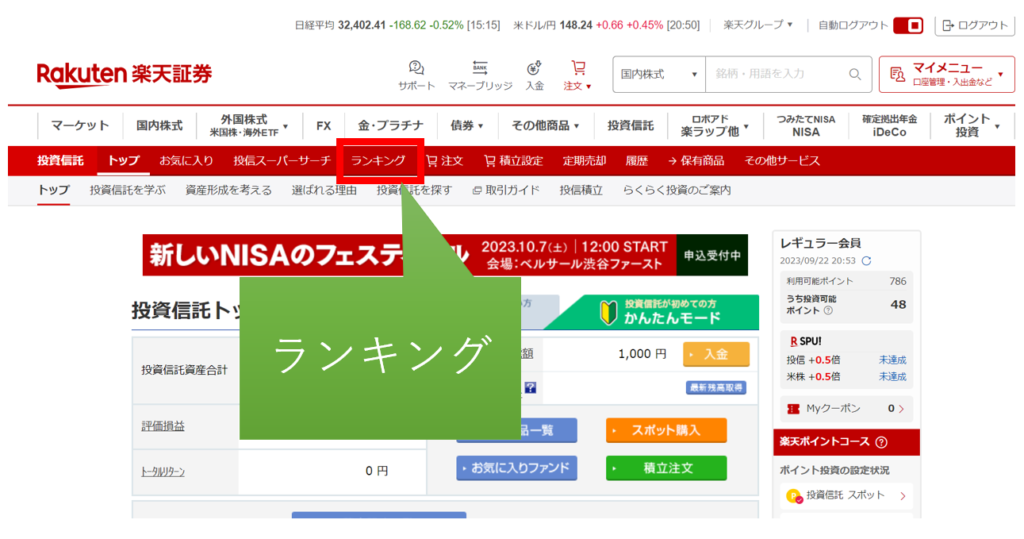Expand the その他商品 menu dropdown

coord(545,125)
